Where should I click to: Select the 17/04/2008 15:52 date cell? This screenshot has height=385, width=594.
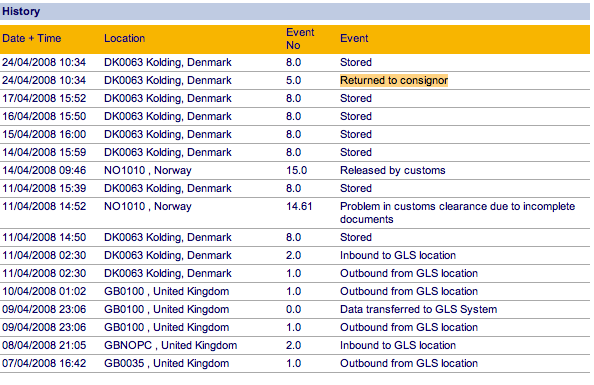(44, 98)
